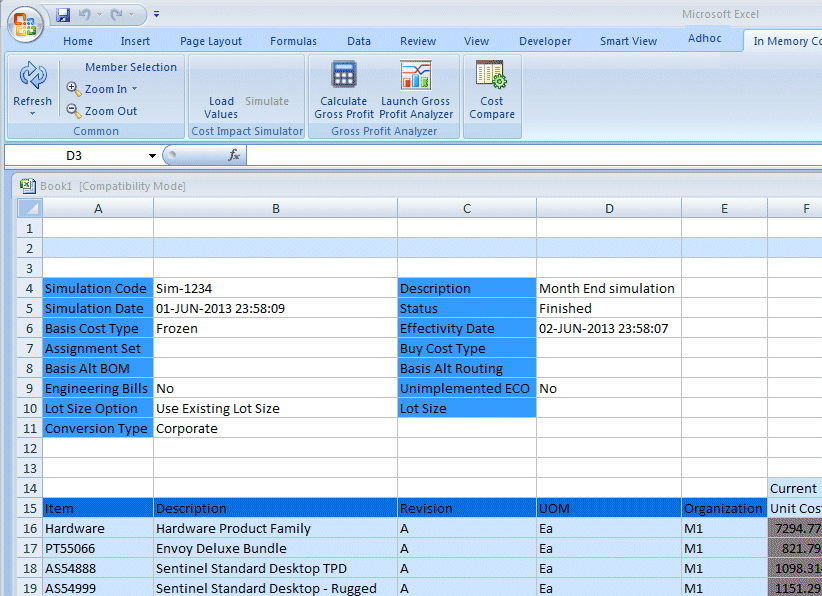Viewport: 822px width, 596px height.
Task: Click the Select All corner box
Action: 30,208
